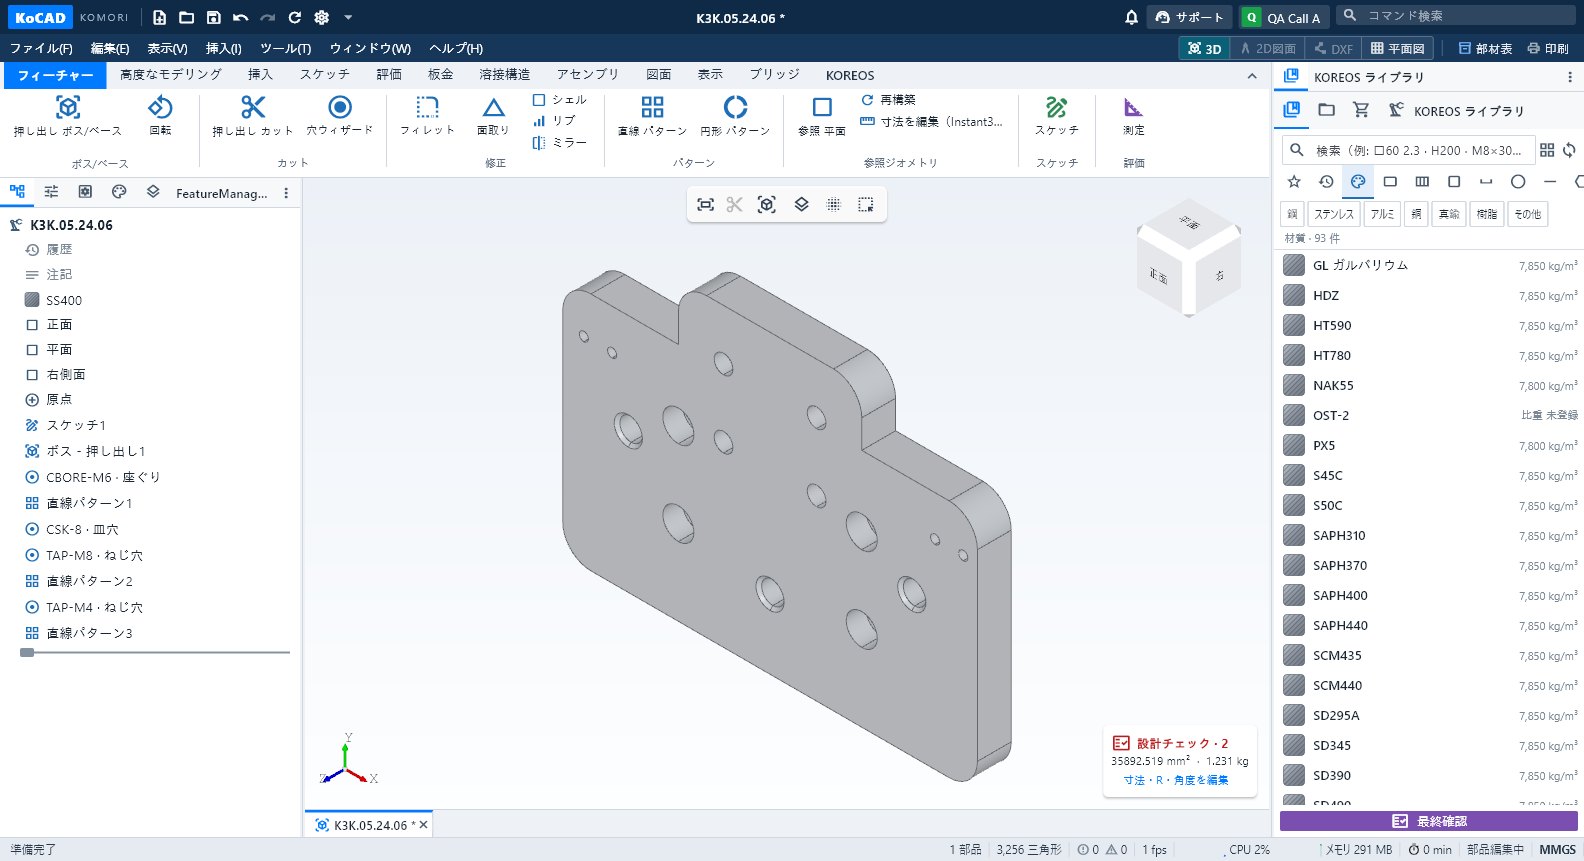This screenshot has height=861, width=1584.
Task: Switch to the 溶接構造 ribbon tab
Action: pos(504,75)
